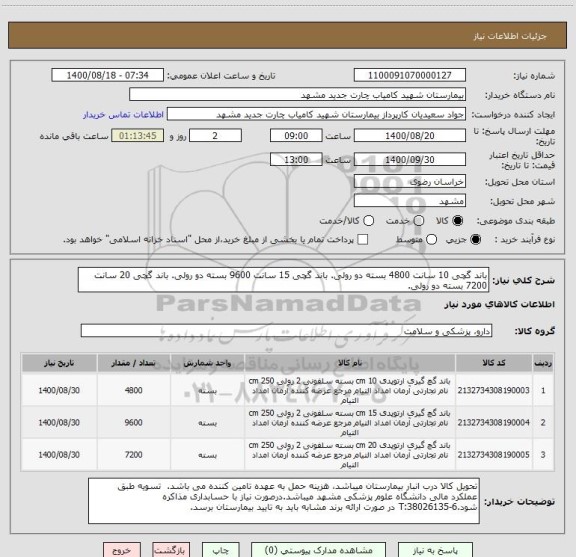Open اطلاعات تماس خریدار link
The image size is (576, 557).
pyautogui.click(x=123, y=115)
